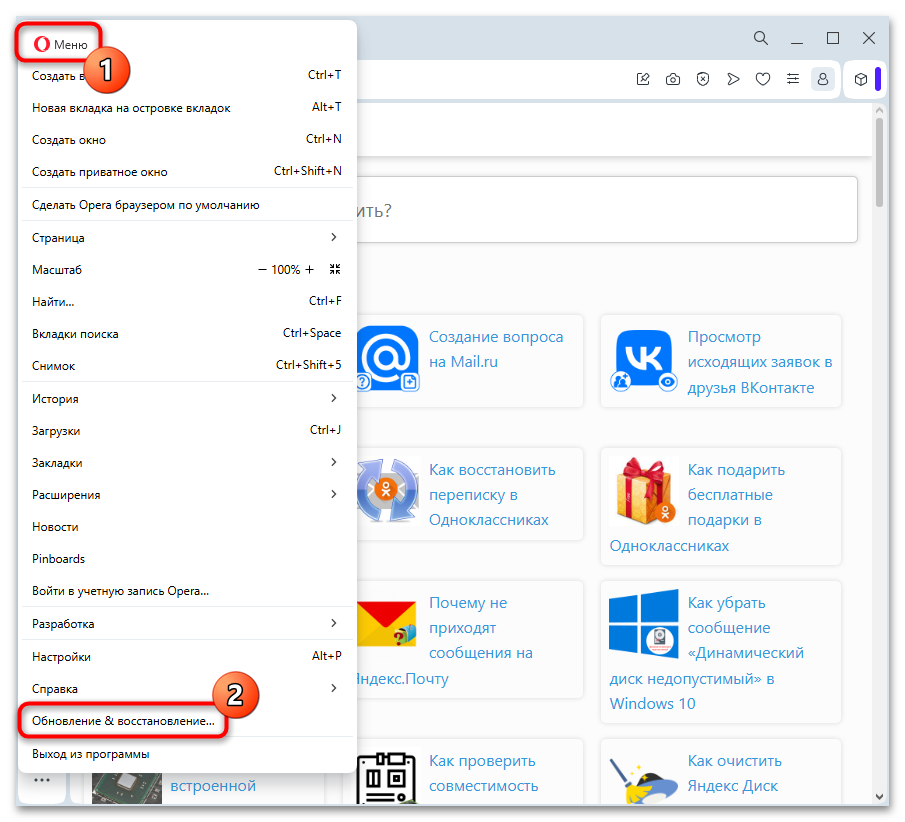Open Новости menu item
905x822 pixels.
[x=187, y=526]
